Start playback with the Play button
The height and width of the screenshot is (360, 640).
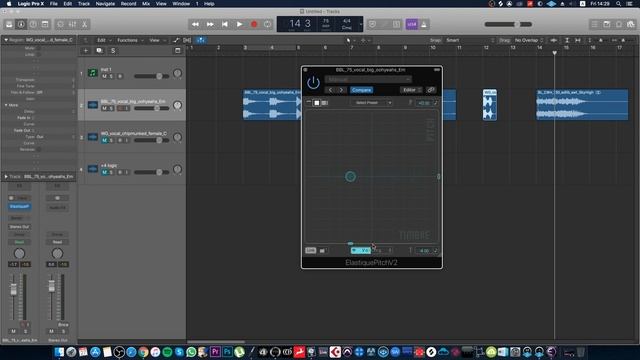coord(240,24)
